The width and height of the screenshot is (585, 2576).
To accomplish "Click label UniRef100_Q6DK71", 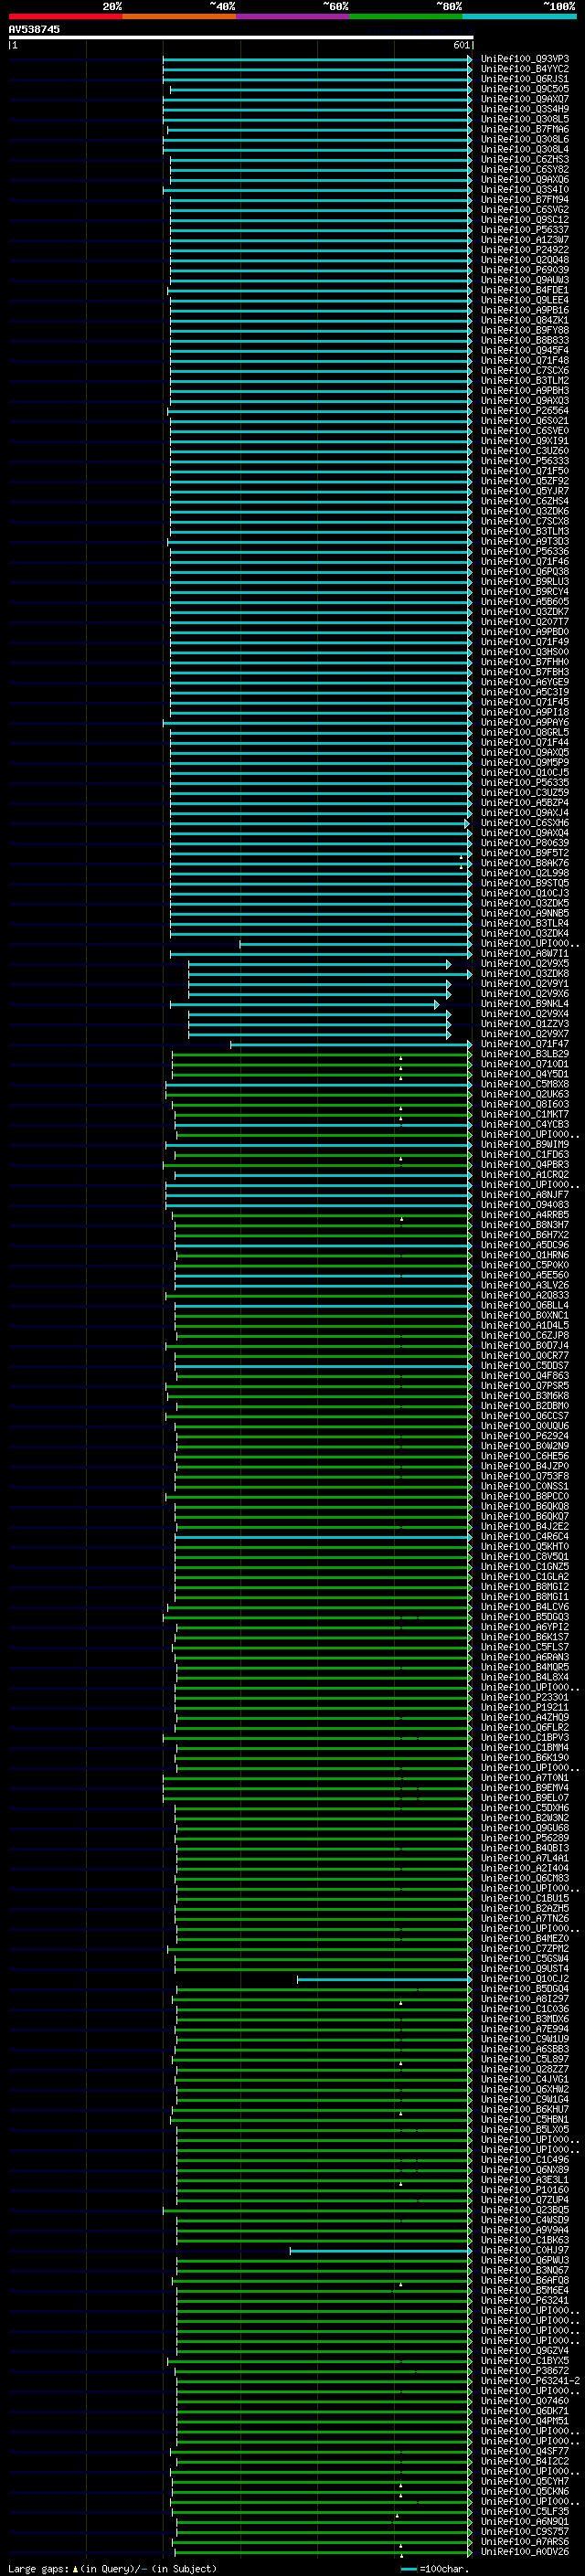I will tap(524, 2411).
